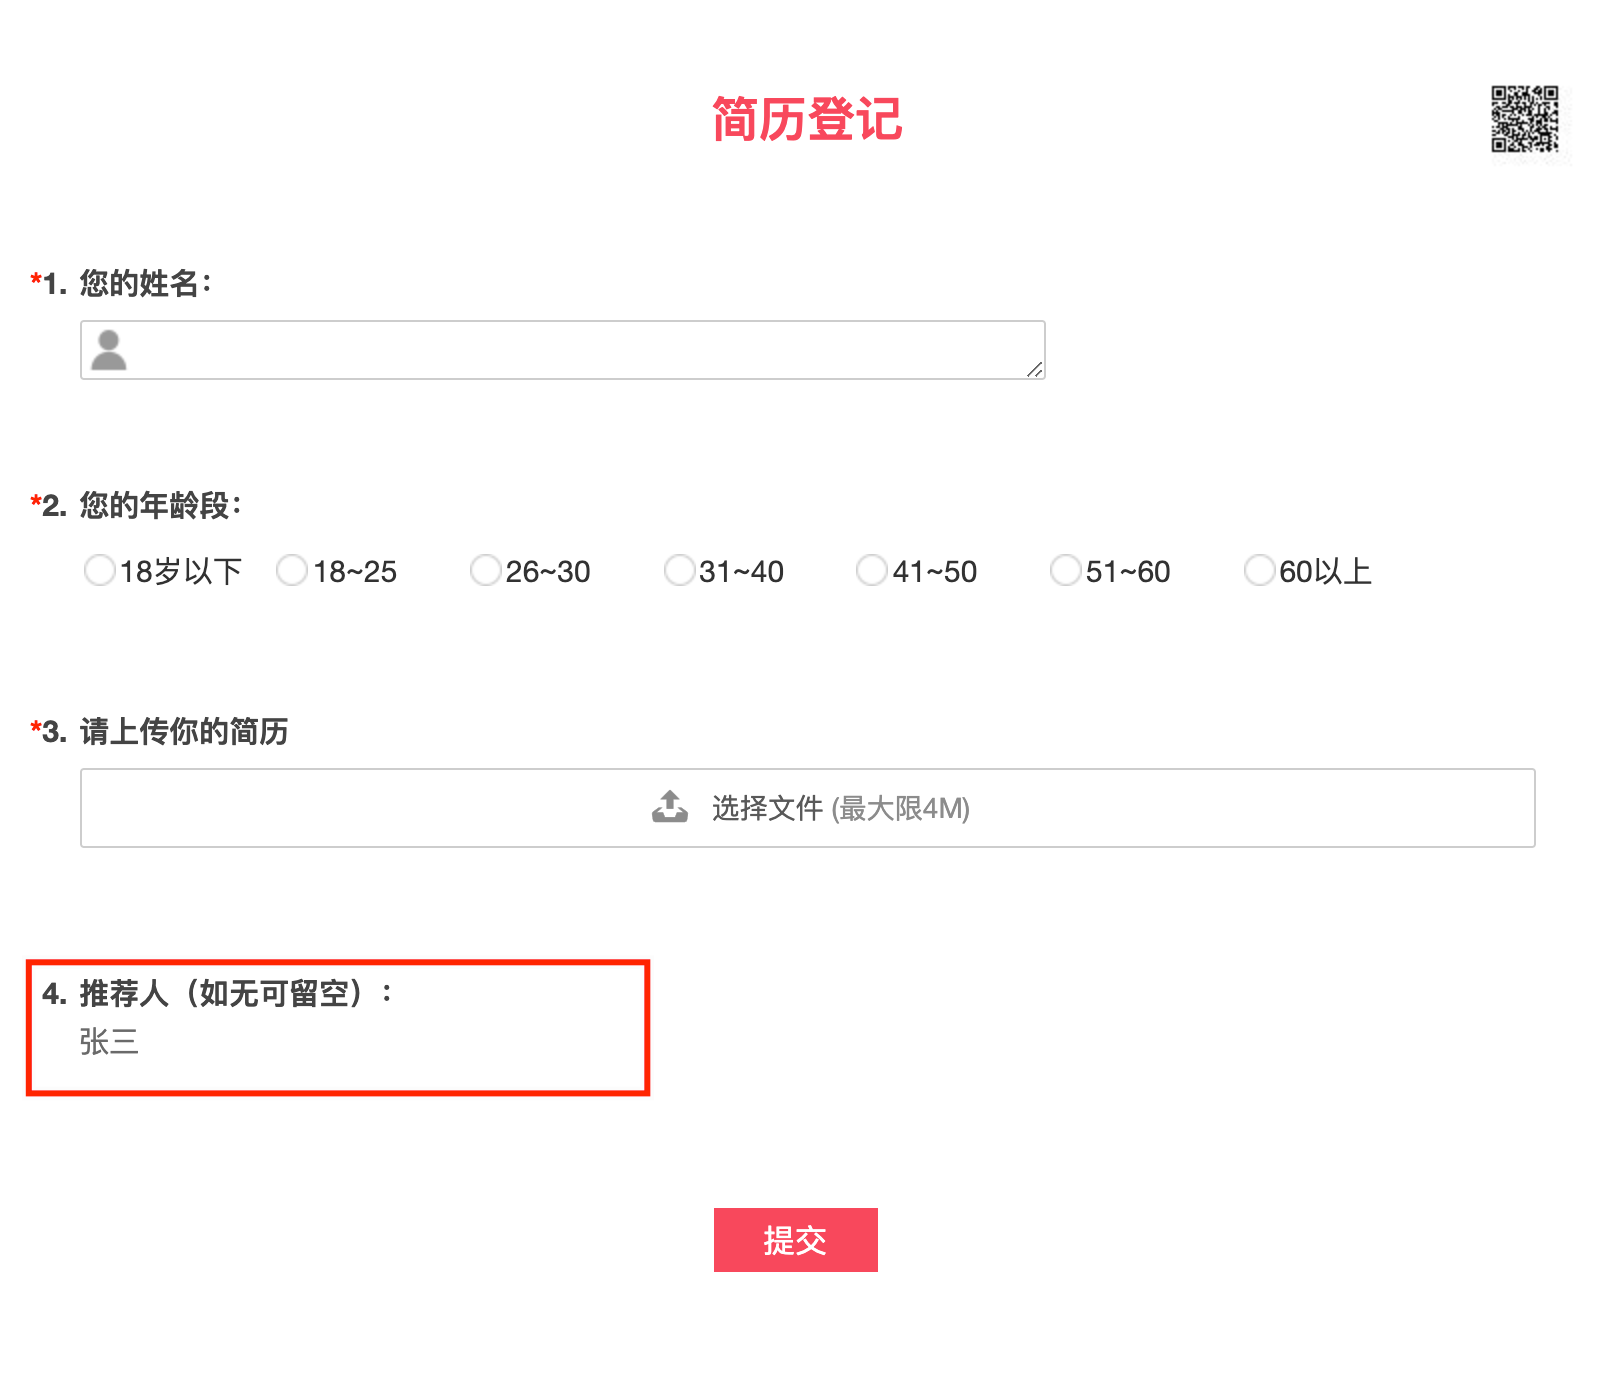The width and height of the screenshot is (1602, 1378).
Task: Select the 26~30 age option
Action: (x=486, y=571)
